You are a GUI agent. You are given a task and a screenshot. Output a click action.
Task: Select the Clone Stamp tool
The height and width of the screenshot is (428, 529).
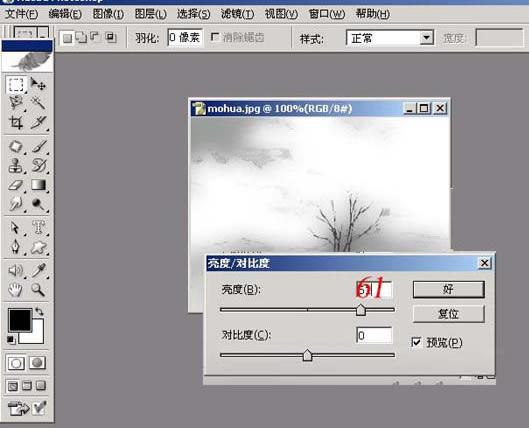pyautogui.click(x=16, y=166)
